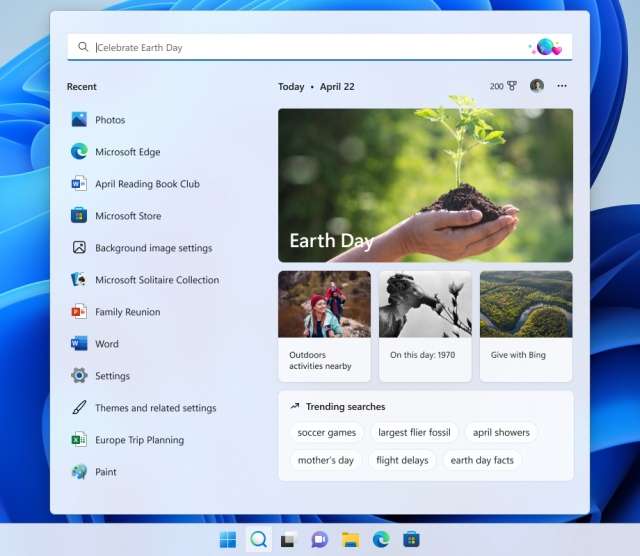
Task: Click the 'Family Reunion' file name
Action: (128, 312)
